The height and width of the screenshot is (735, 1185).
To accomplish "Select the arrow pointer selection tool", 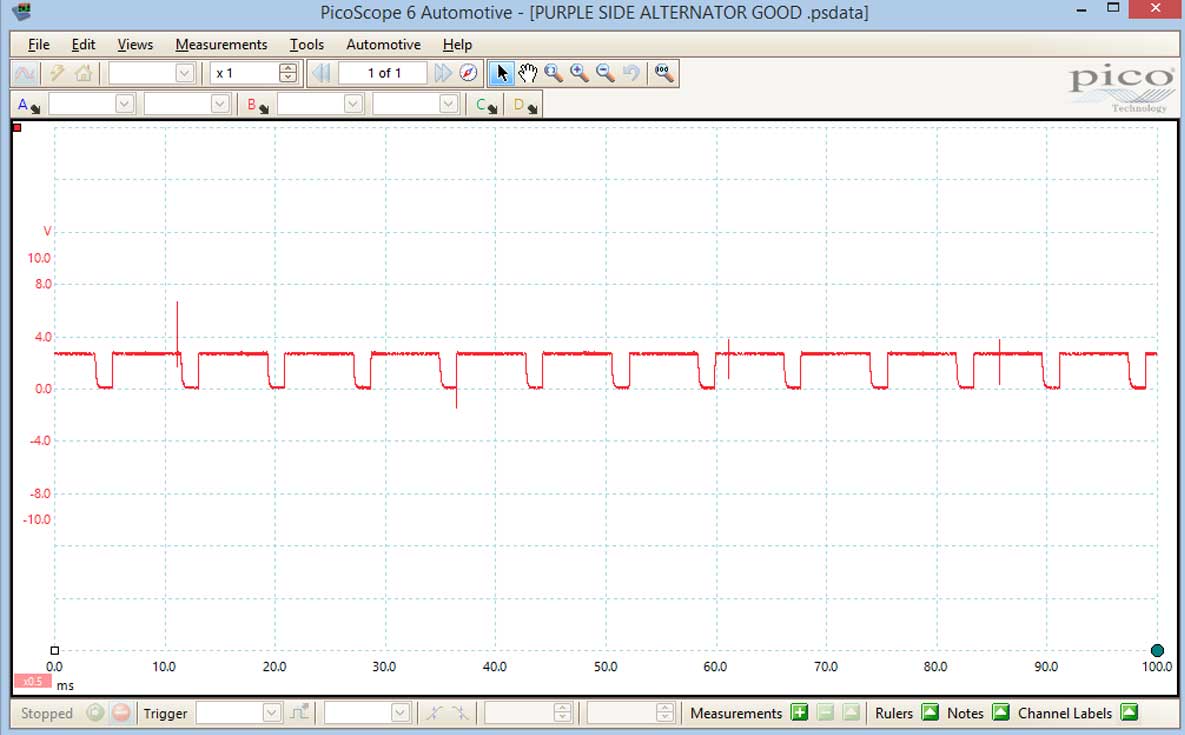I will 501,73.
